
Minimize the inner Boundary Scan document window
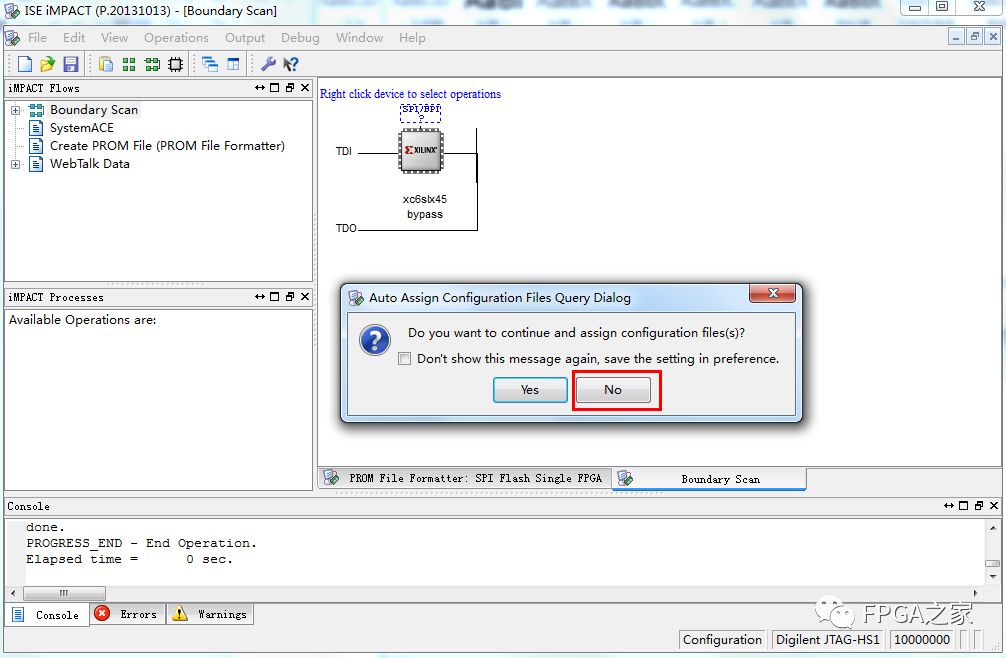[957, 37]
